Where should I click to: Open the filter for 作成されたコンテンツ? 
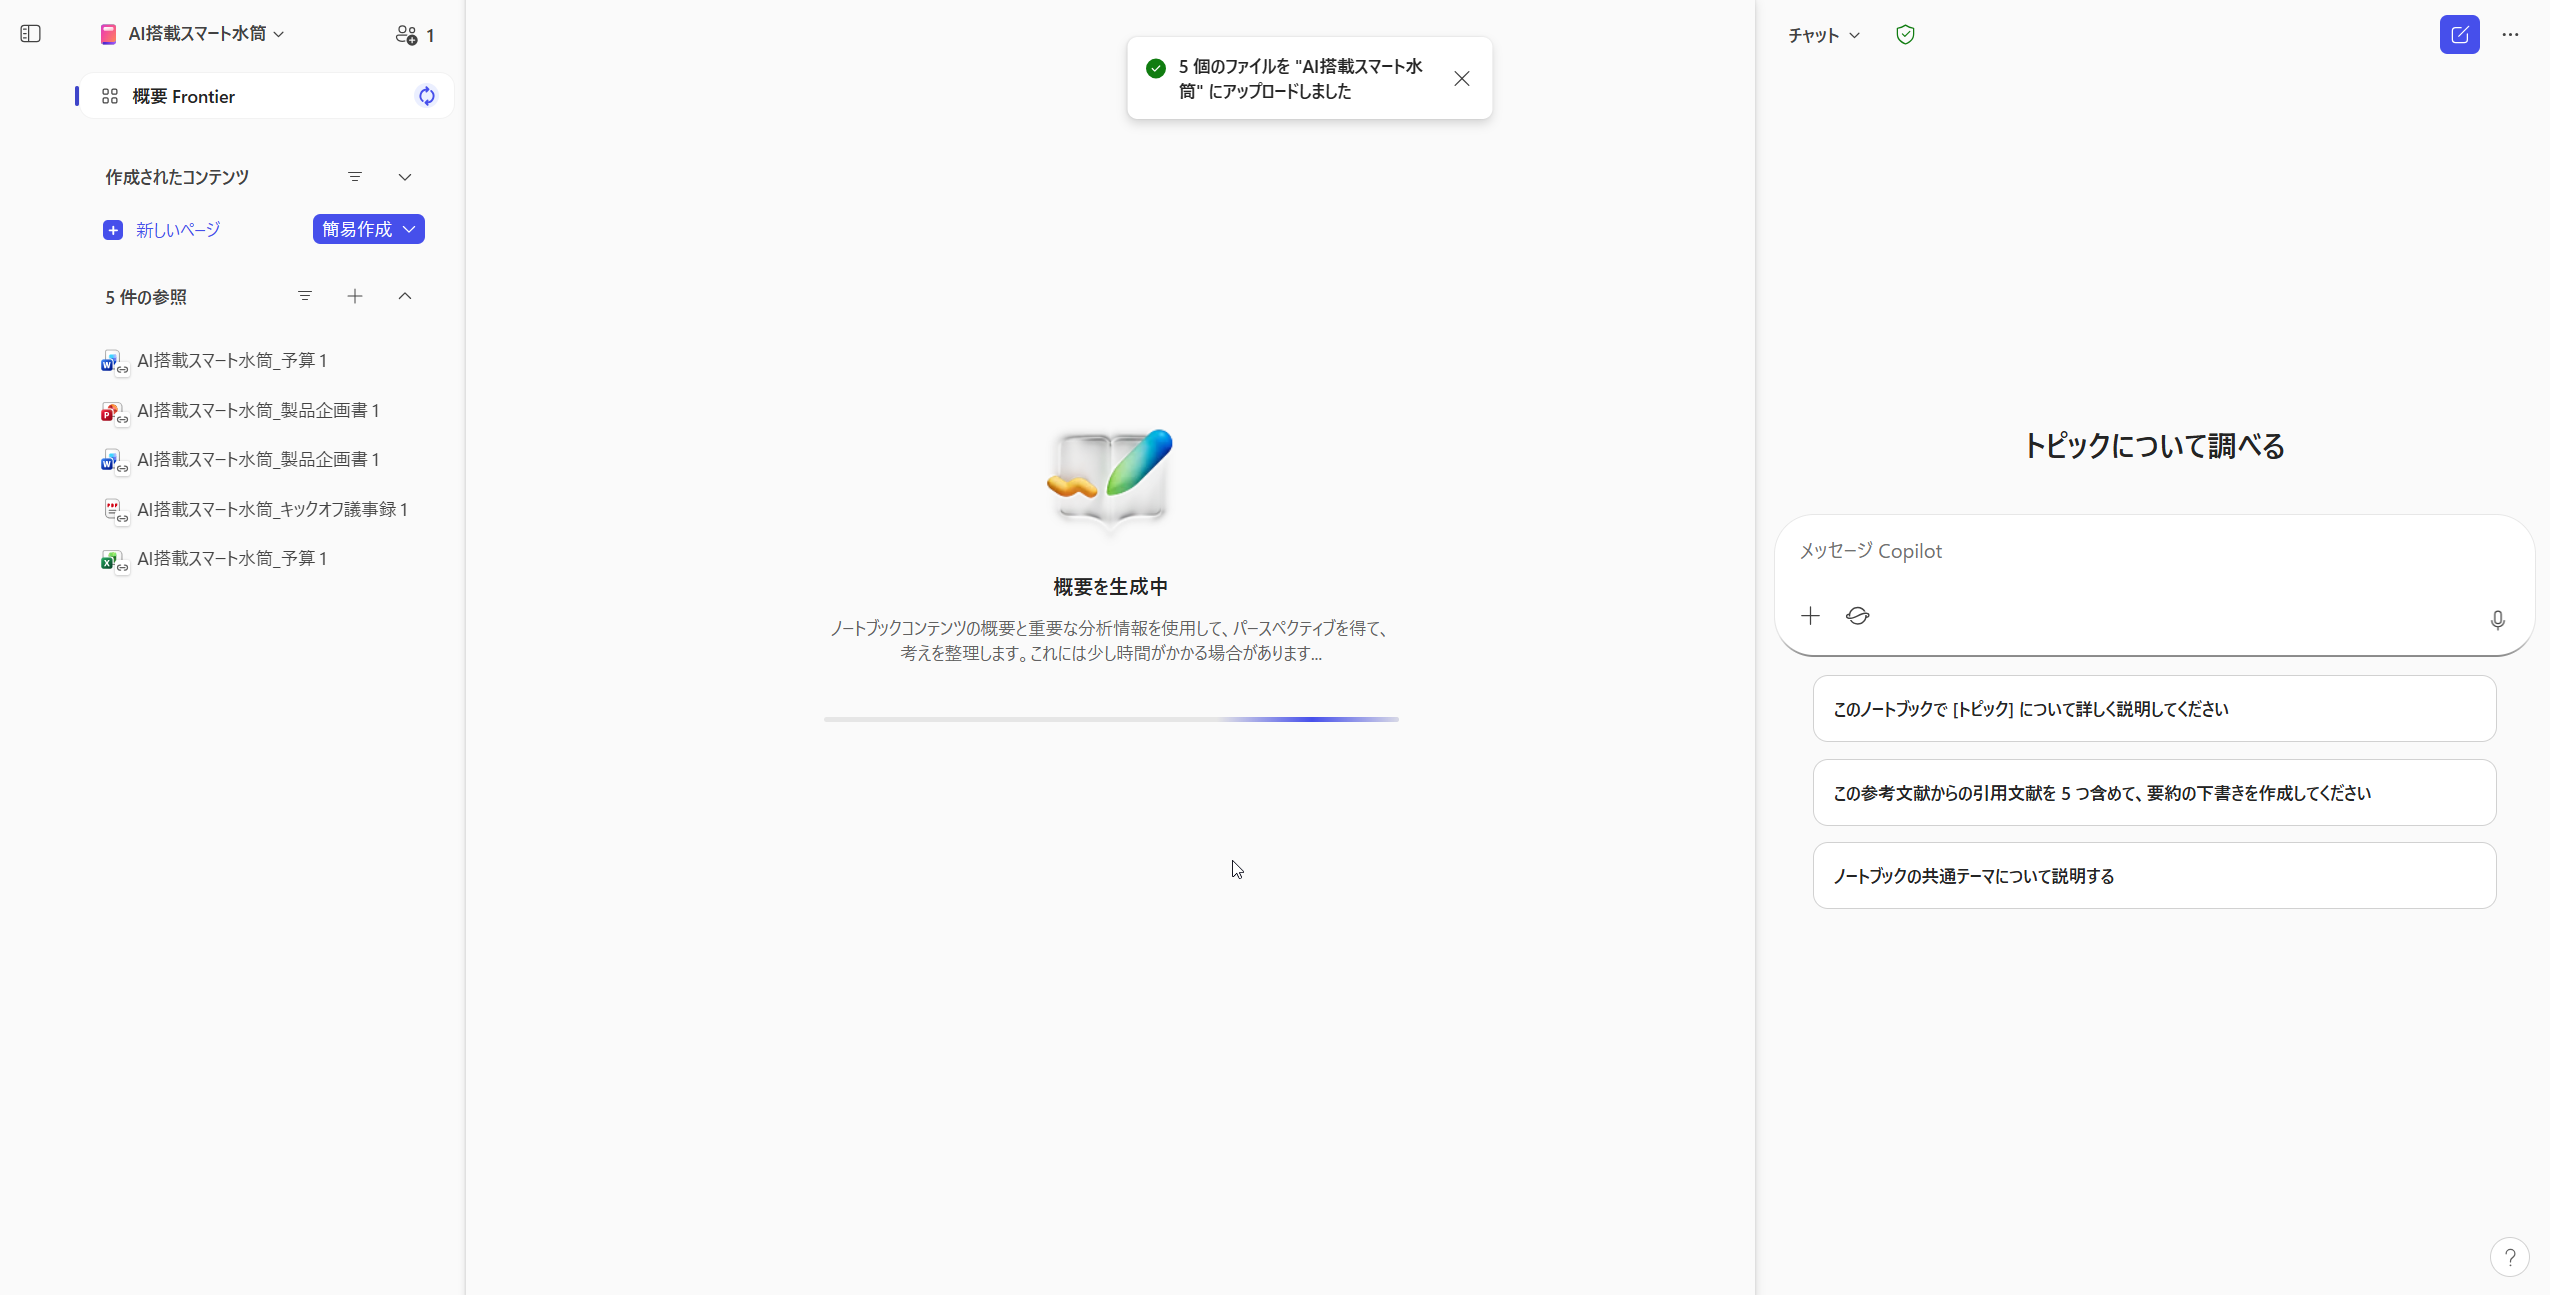click(356, 176)
